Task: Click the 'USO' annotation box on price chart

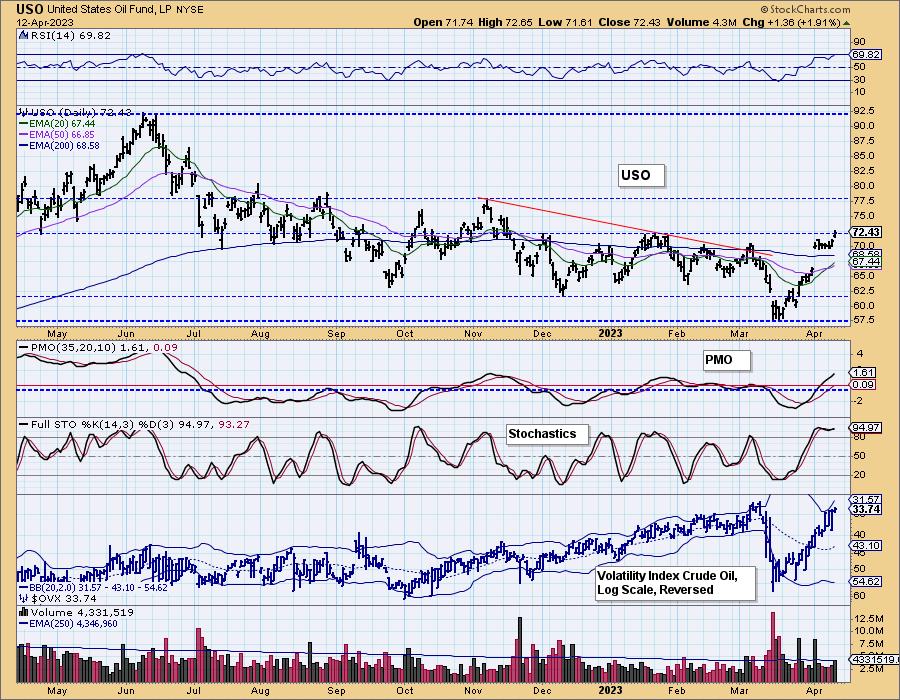Action: pos(641,176)
